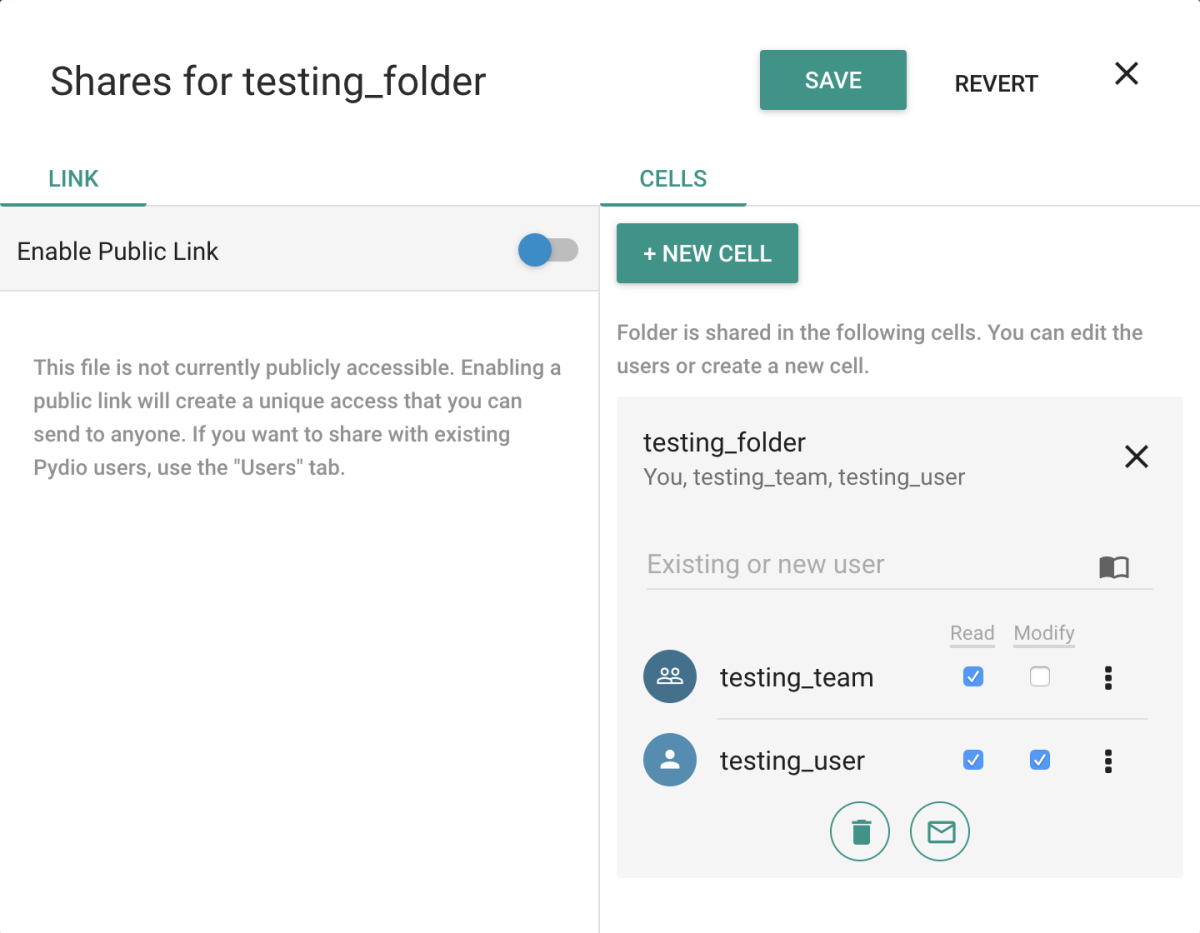Click the trash delete cell icon
Image resolution: width=1200 pixels, height=933 pixels.
pos(860,832)
